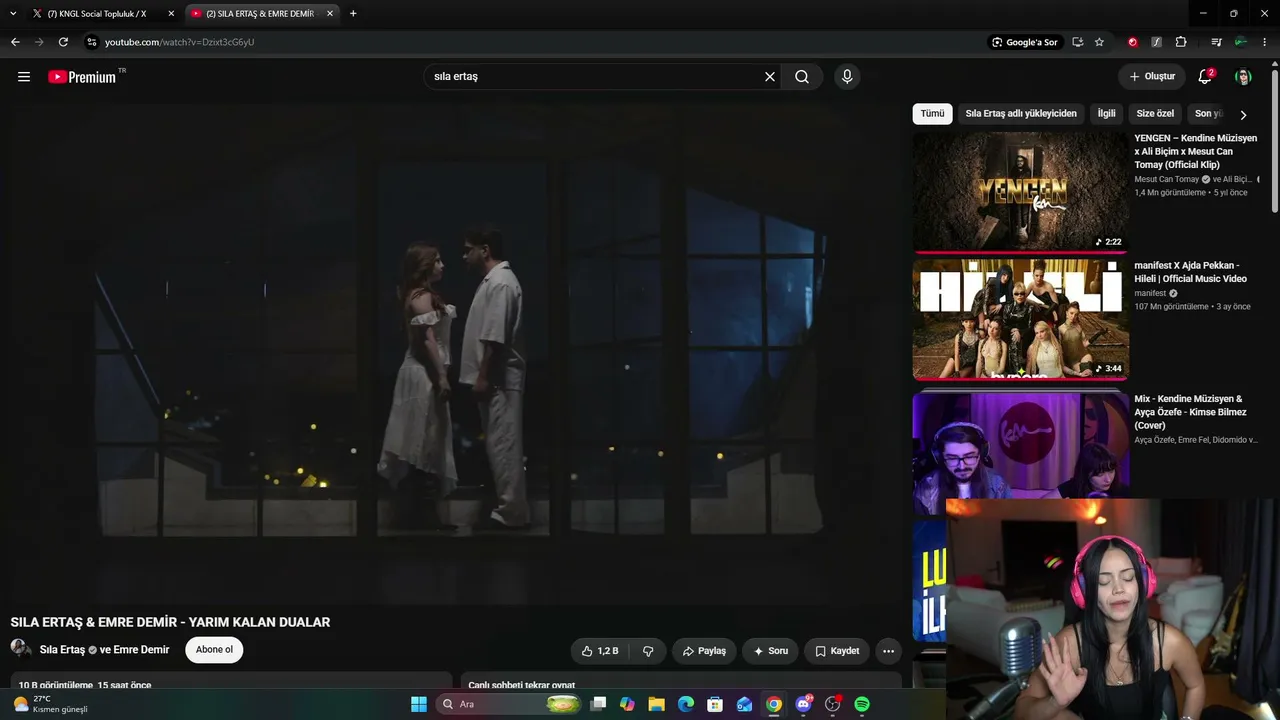Select the İlgili filter chip
1280x720 pixels.
1106,114
